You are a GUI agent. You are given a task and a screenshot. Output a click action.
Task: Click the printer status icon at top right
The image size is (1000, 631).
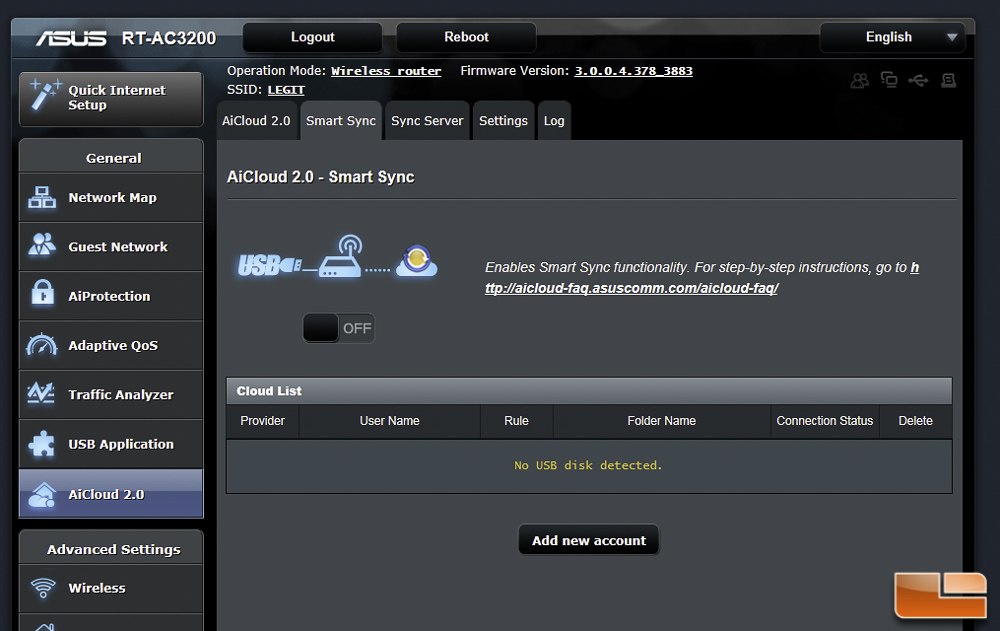[x=948, y=80]
